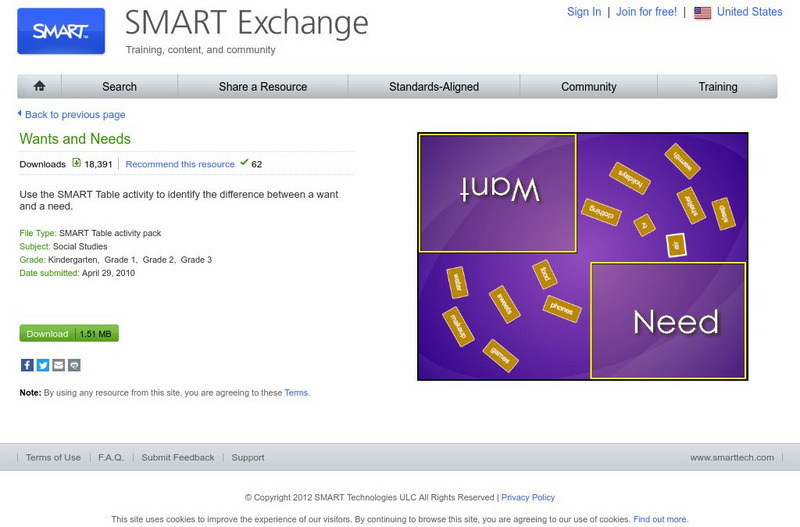
Task: Open Share a Resource tab
Action: pyautogui.click(x=263, y=87)
